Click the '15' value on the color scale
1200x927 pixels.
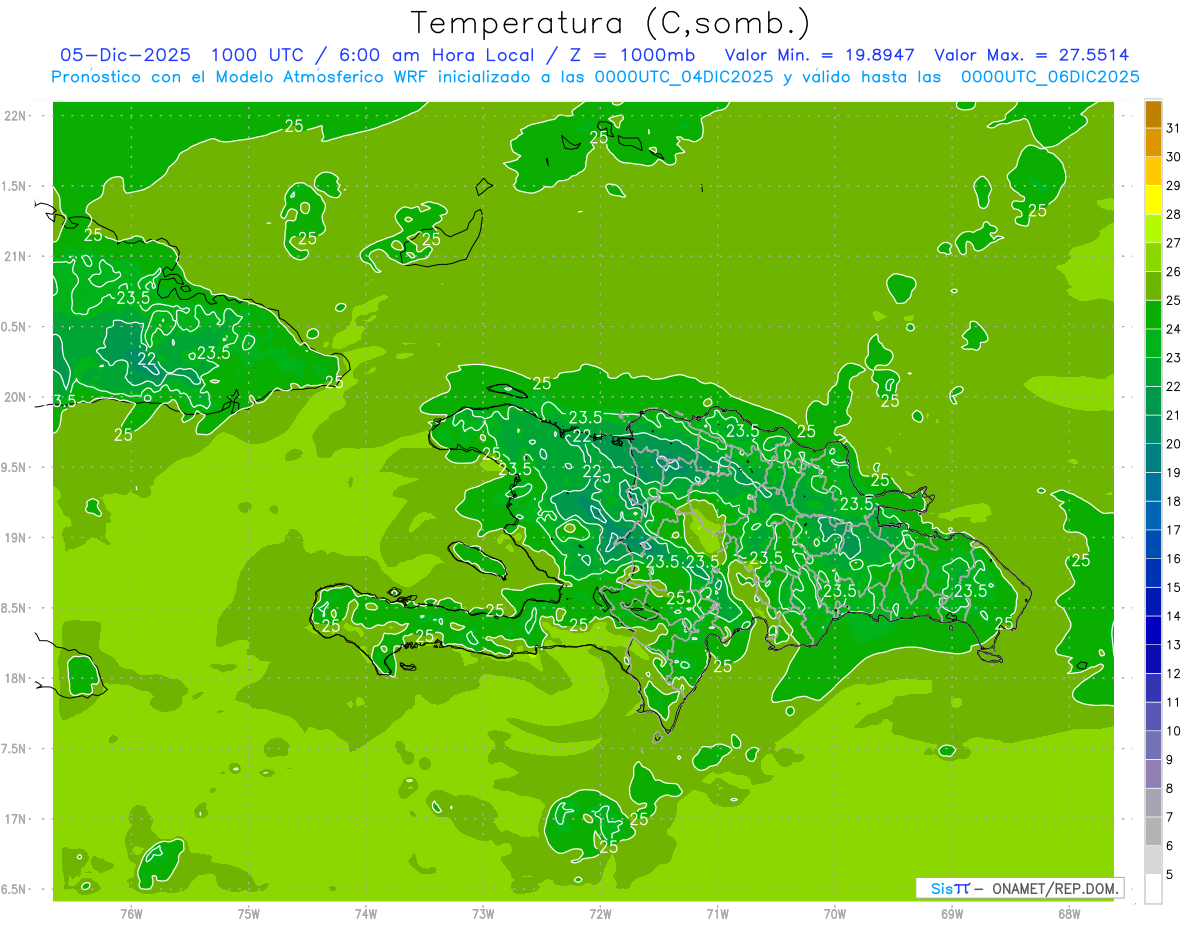click(x=1173, y=587)
